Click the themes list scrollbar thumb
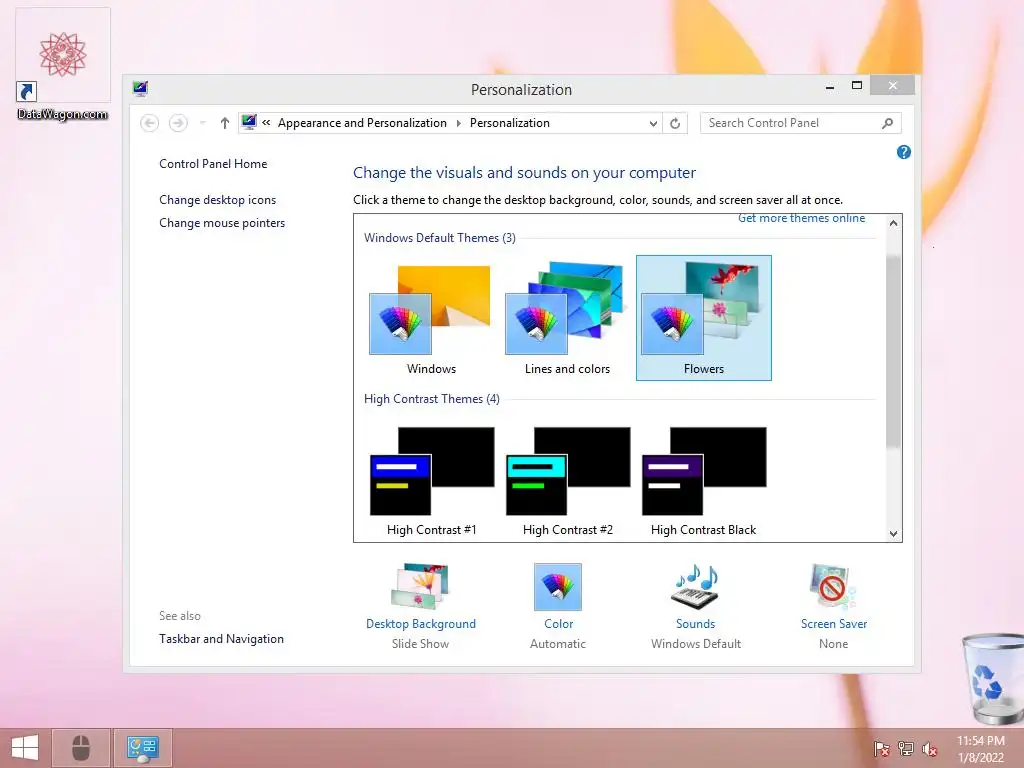 [893, 351]
